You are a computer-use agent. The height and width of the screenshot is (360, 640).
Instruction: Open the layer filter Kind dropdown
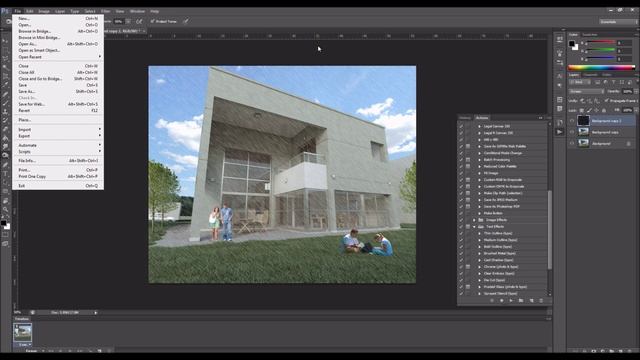579,82
